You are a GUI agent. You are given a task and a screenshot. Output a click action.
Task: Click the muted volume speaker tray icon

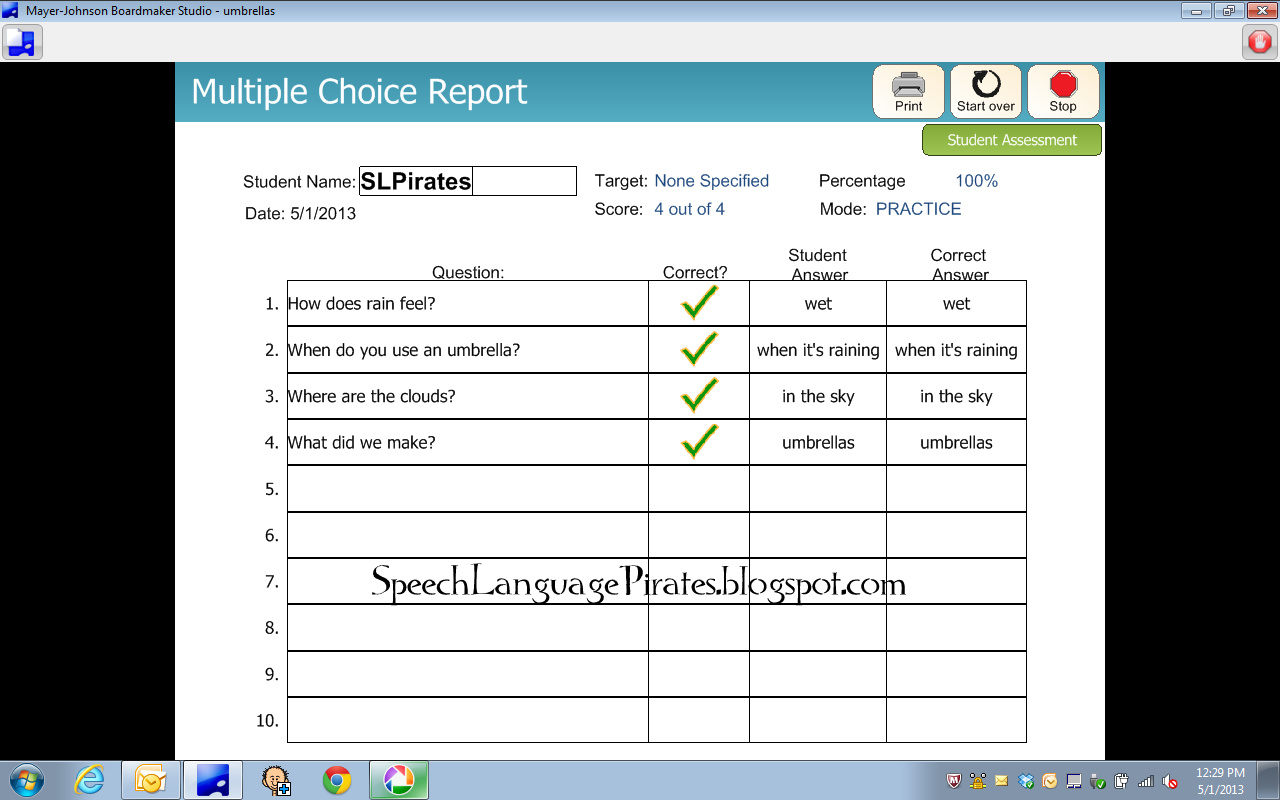1170,781
